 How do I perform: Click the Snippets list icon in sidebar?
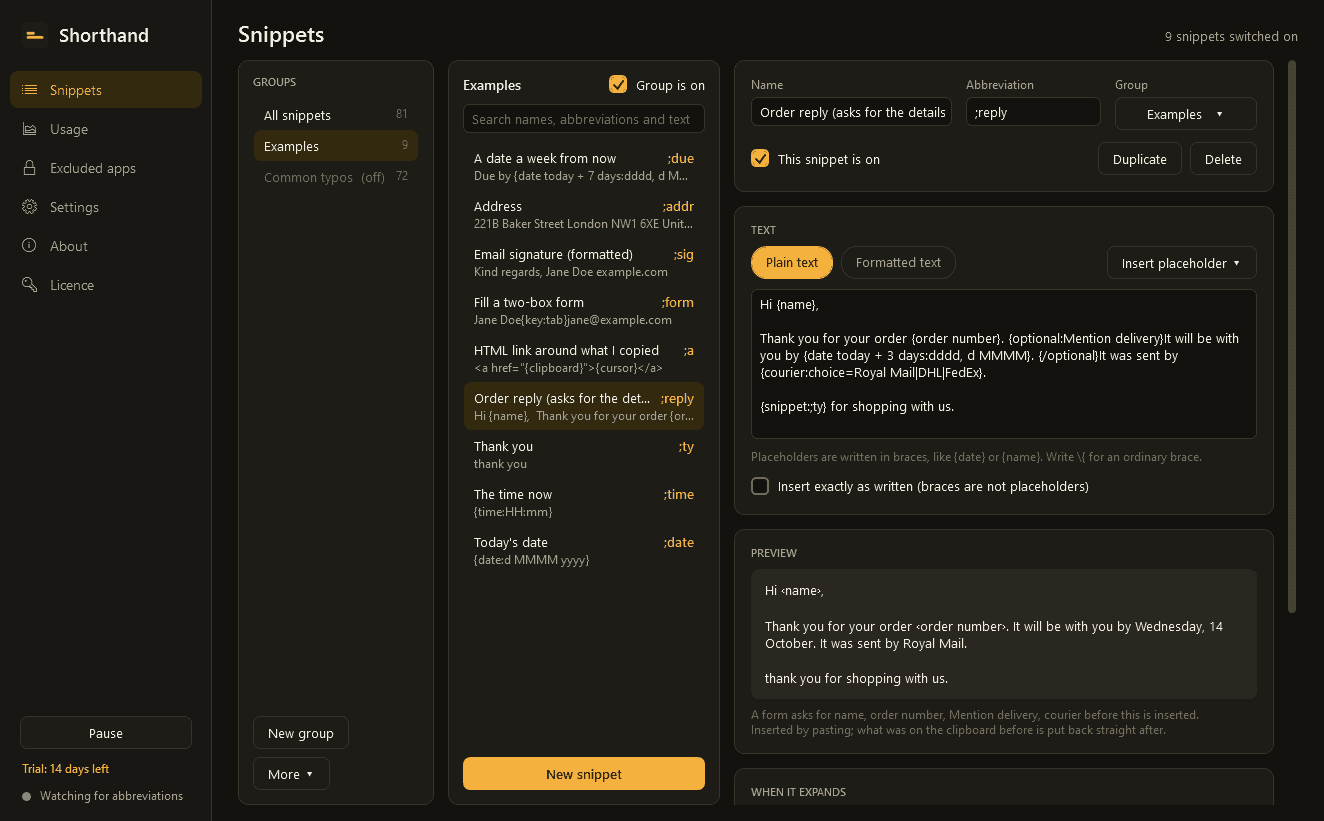point(30,90)
